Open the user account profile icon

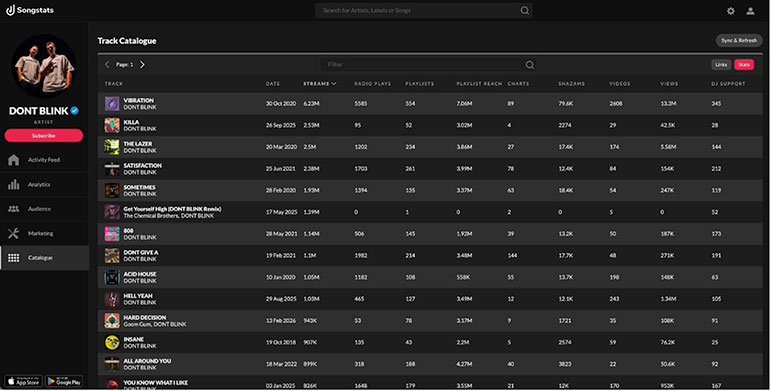click(750, 11)
